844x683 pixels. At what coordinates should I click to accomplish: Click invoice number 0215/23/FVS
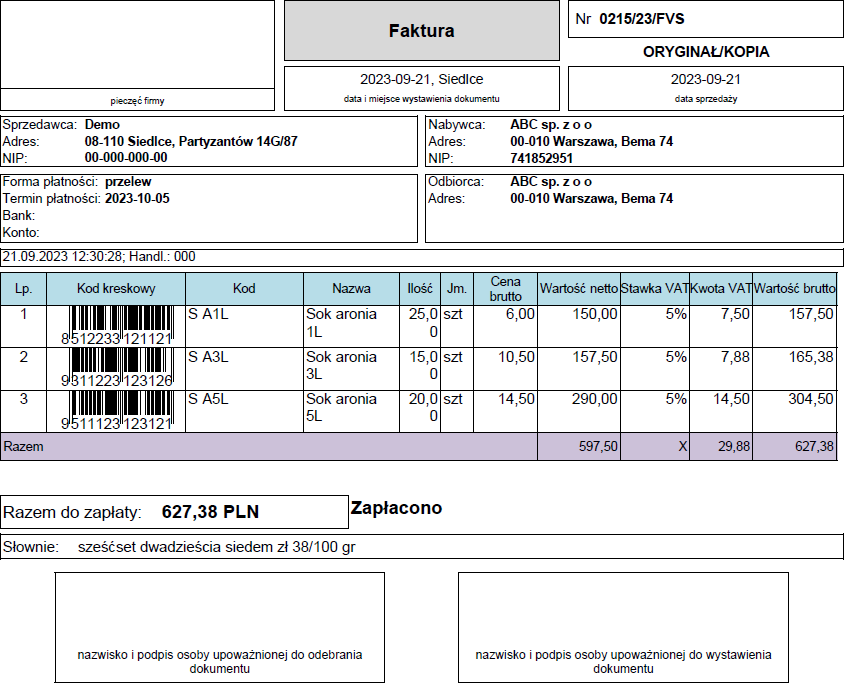click(641, 19)
